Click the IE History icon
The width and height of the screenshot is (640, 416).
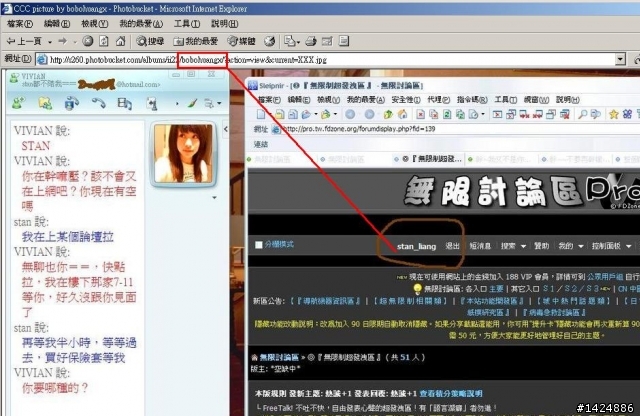pos(269,41)
